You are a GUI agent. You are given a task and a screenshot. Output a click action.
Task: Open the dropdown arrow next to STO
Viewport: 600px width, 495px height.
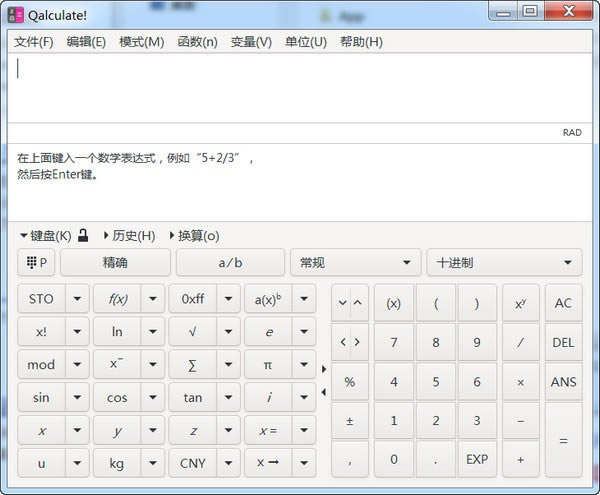pyautogui.click(x=77, y=299)
